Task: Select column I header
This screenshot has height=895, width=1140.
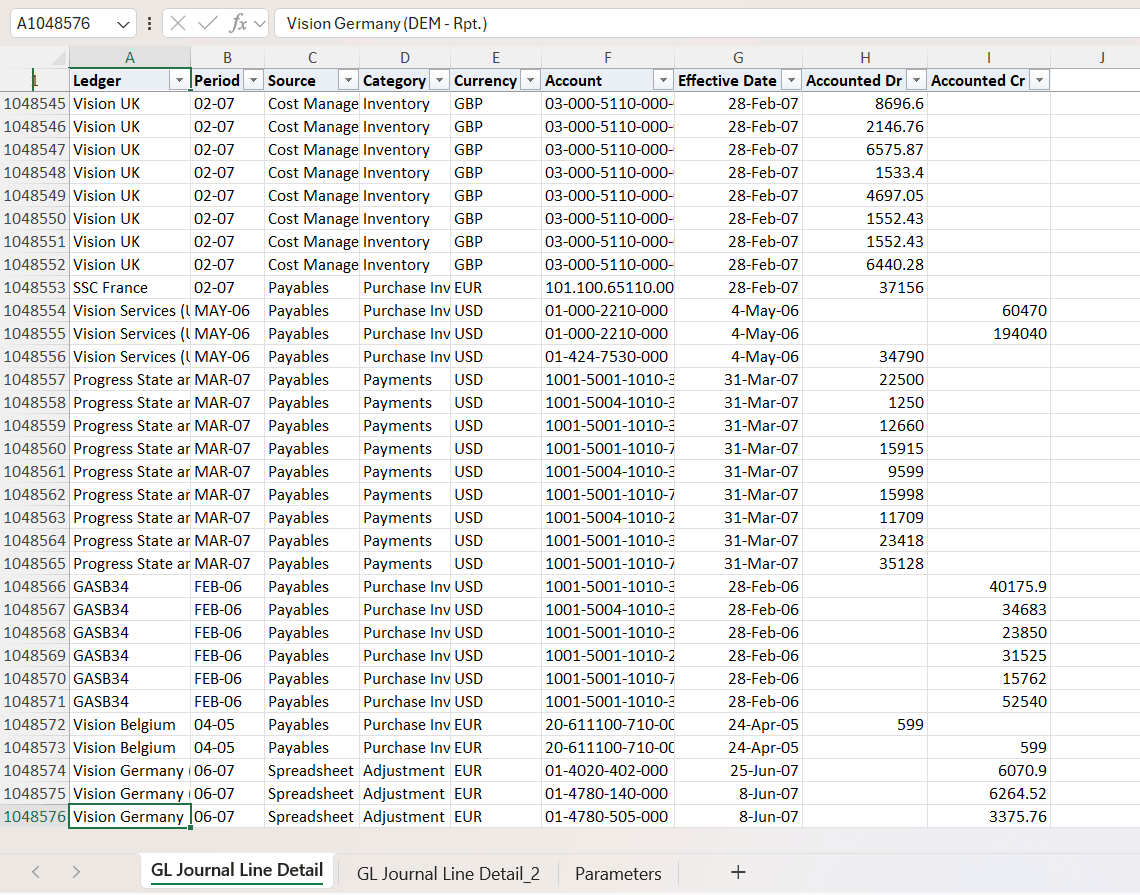Action: [989, 57]
